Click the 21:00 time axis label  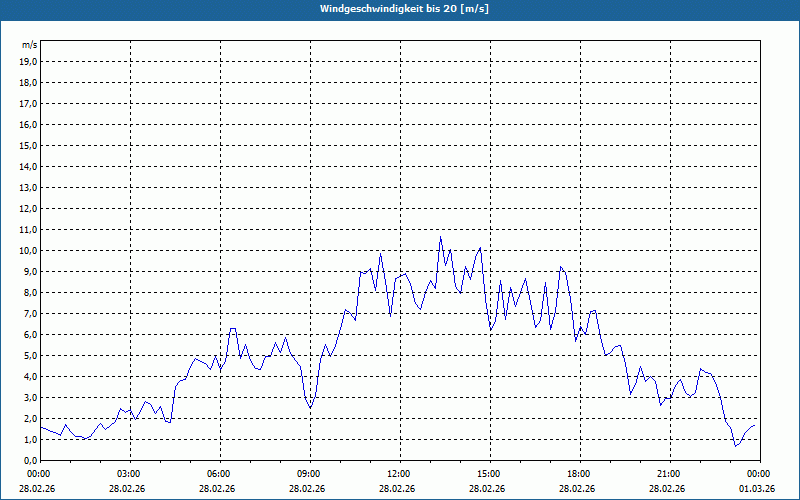click(x=668, y=474)
